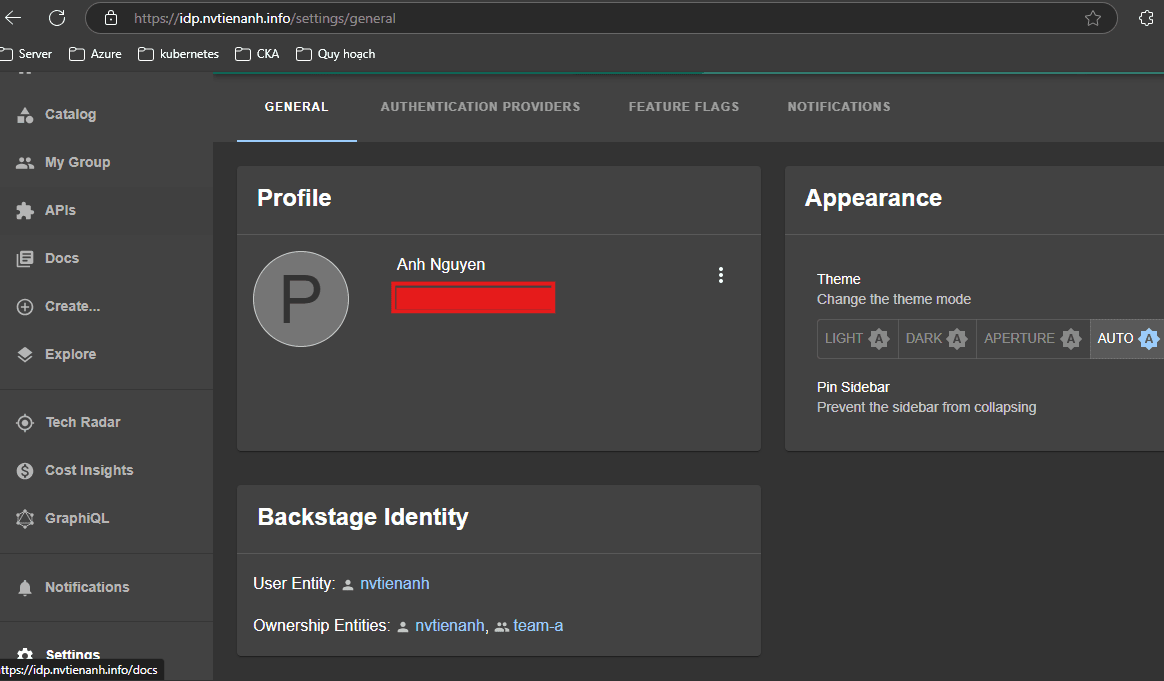The width and height of the screenshot is (1164, 681).
Task: Open Cost Insights dollar icon
Action: click(x=25, y=471)
